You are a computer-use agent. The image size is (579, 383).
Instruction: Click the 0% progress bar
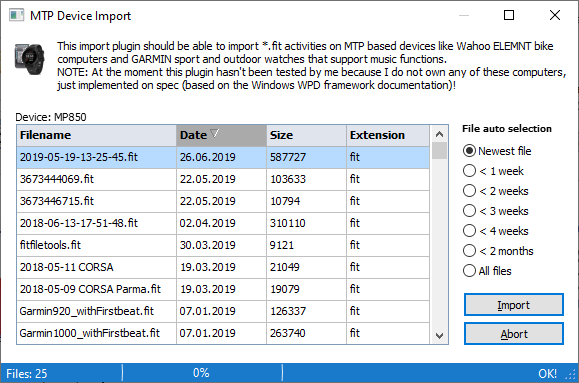[202, 373]
